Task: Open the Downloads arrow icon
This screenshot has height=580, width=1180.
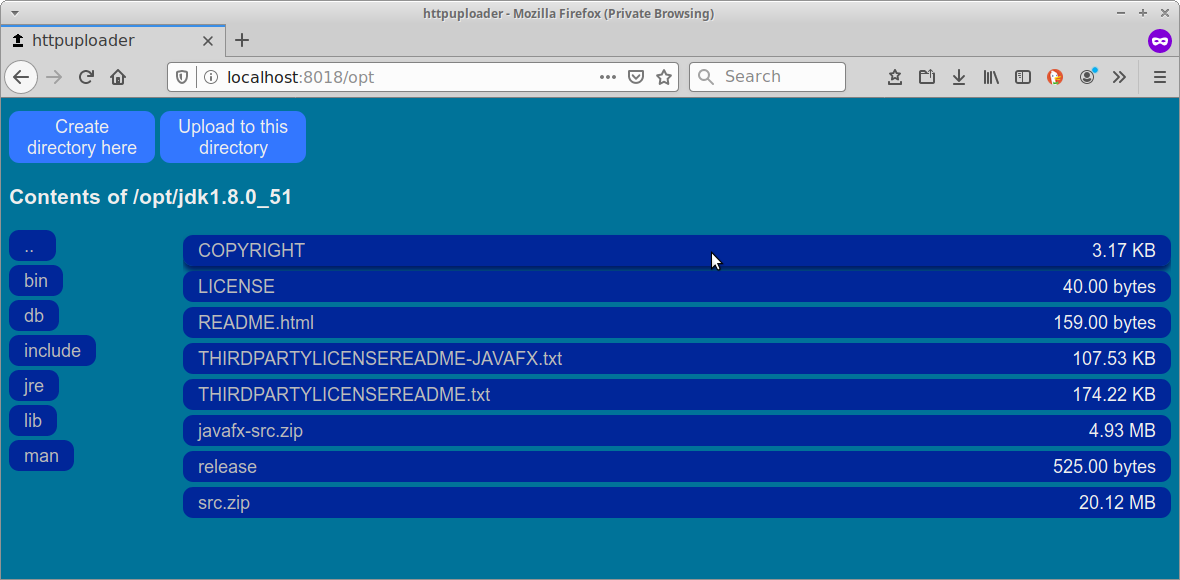Action: point(959,77)
